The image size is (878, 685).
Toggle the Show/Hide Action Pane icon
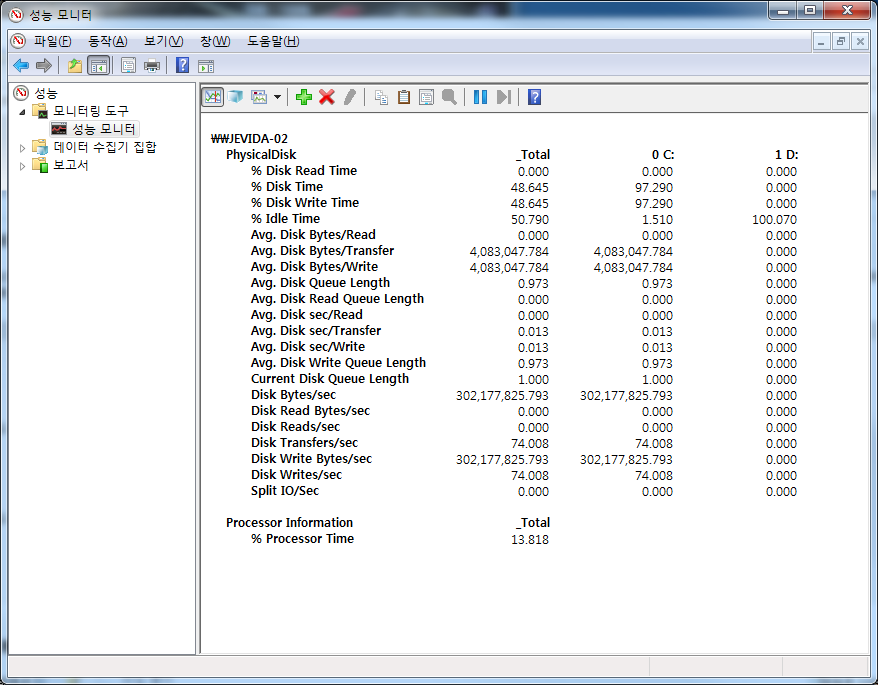click(x=206, y=66)
